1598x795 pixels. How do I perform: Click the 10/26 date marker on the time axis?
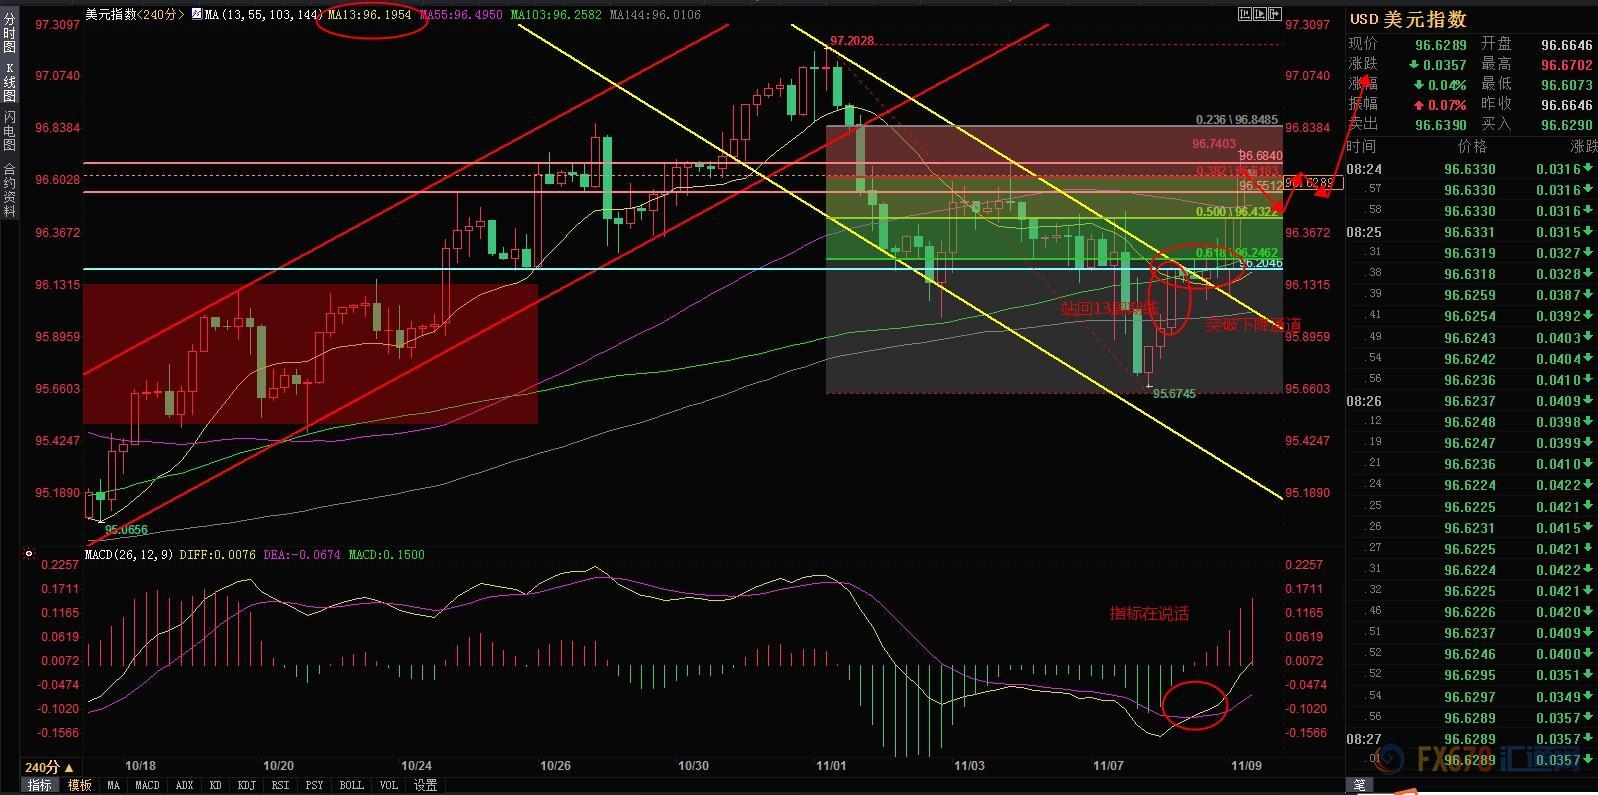[555, 766]
